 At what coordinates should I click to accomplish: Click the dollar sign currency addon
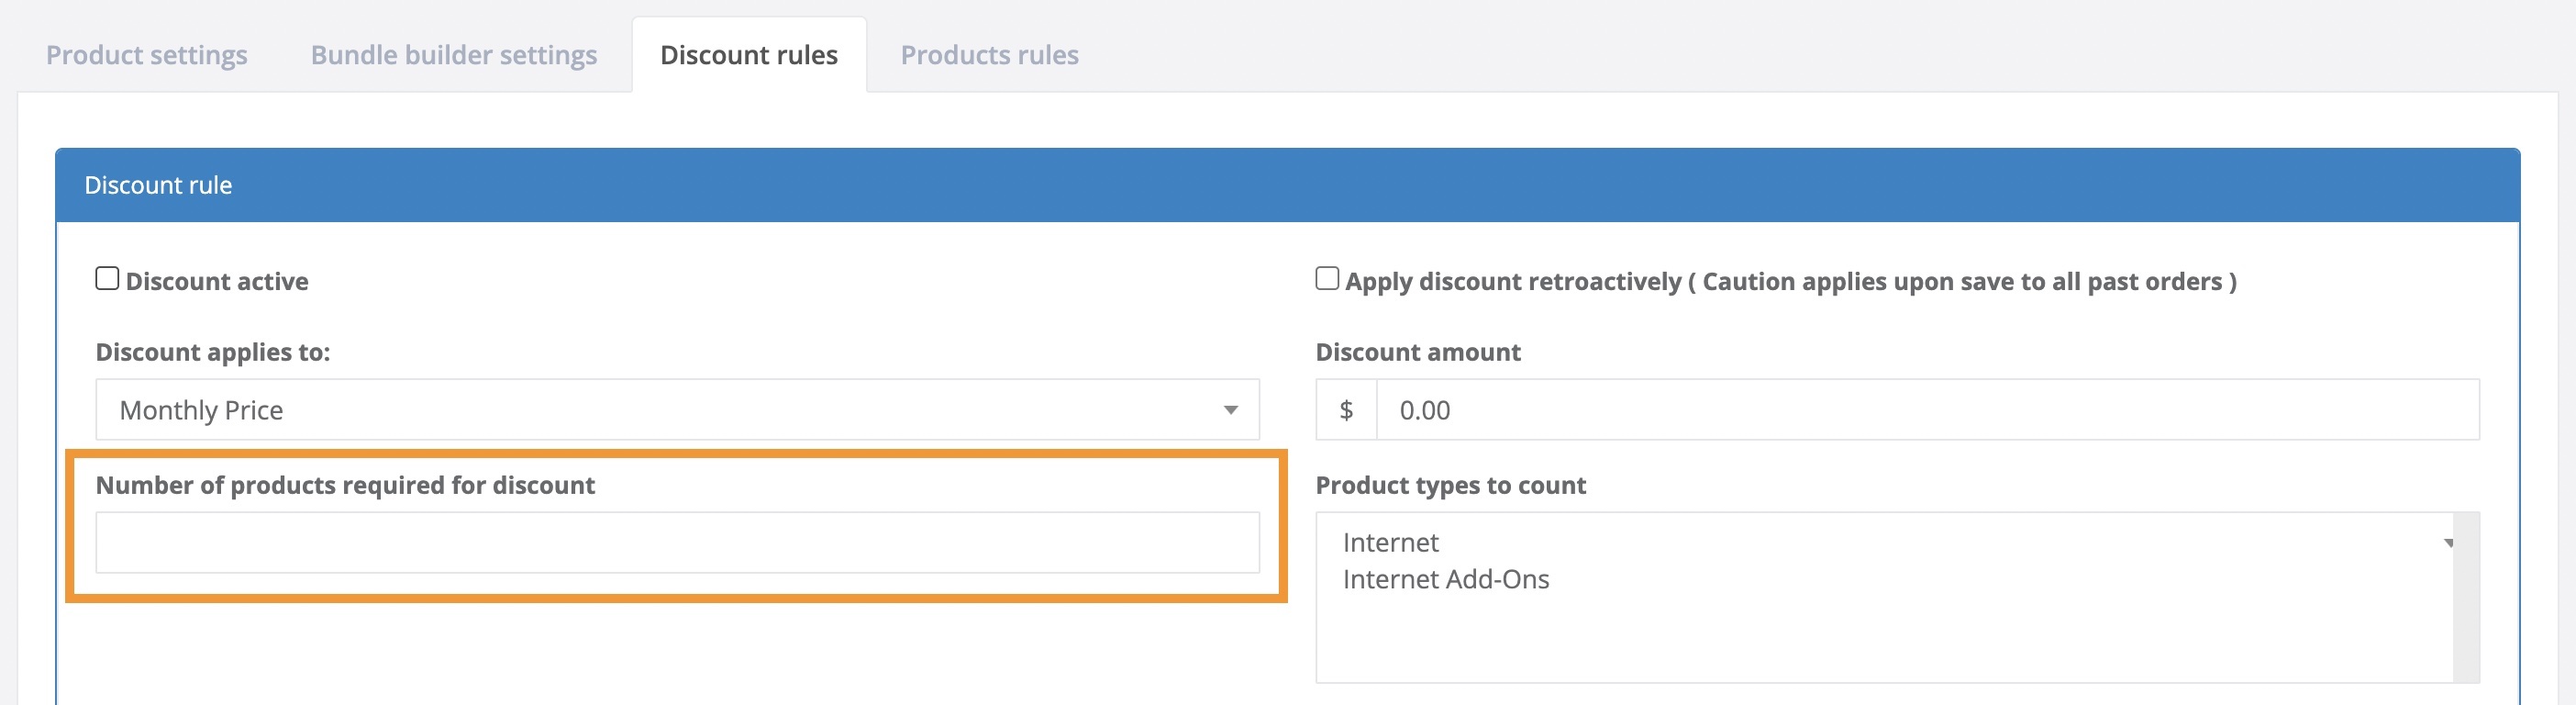(1346, 410)
